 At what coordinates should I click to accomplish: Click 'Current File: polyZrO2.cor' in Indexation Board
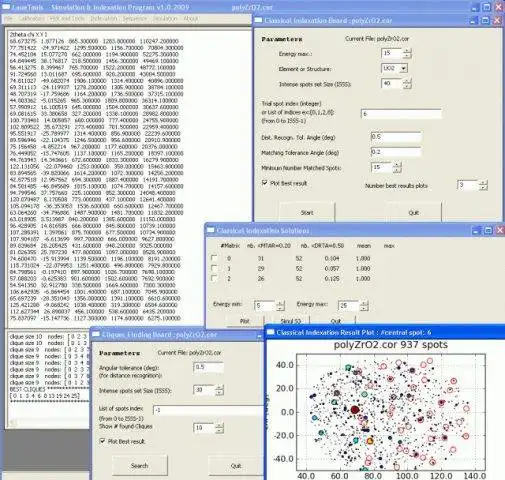[377, 39]
